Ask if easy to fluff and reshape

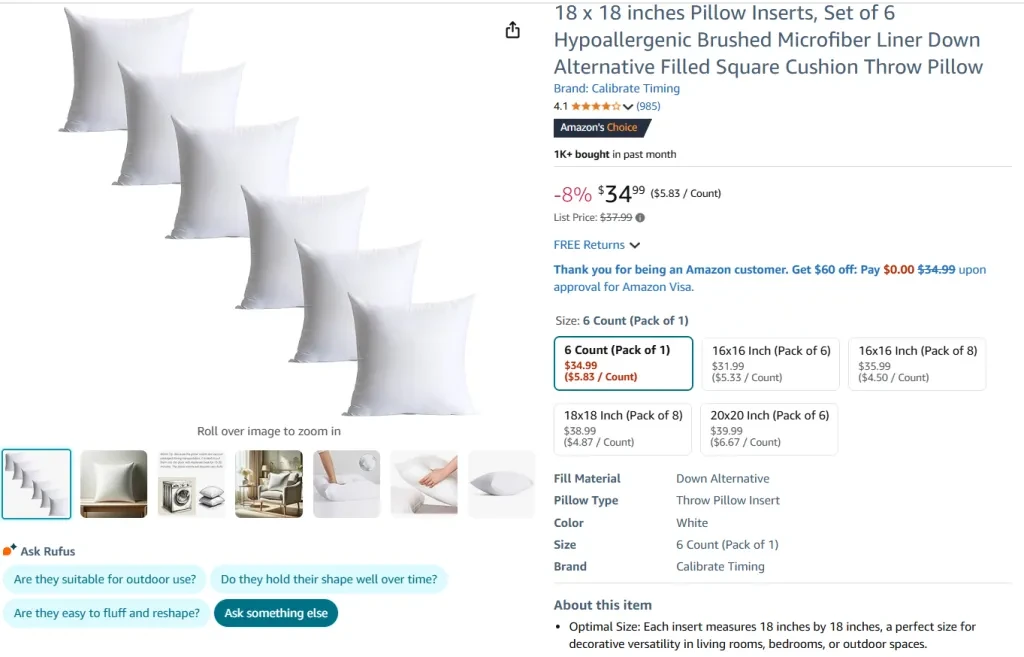tap(106, 613)
